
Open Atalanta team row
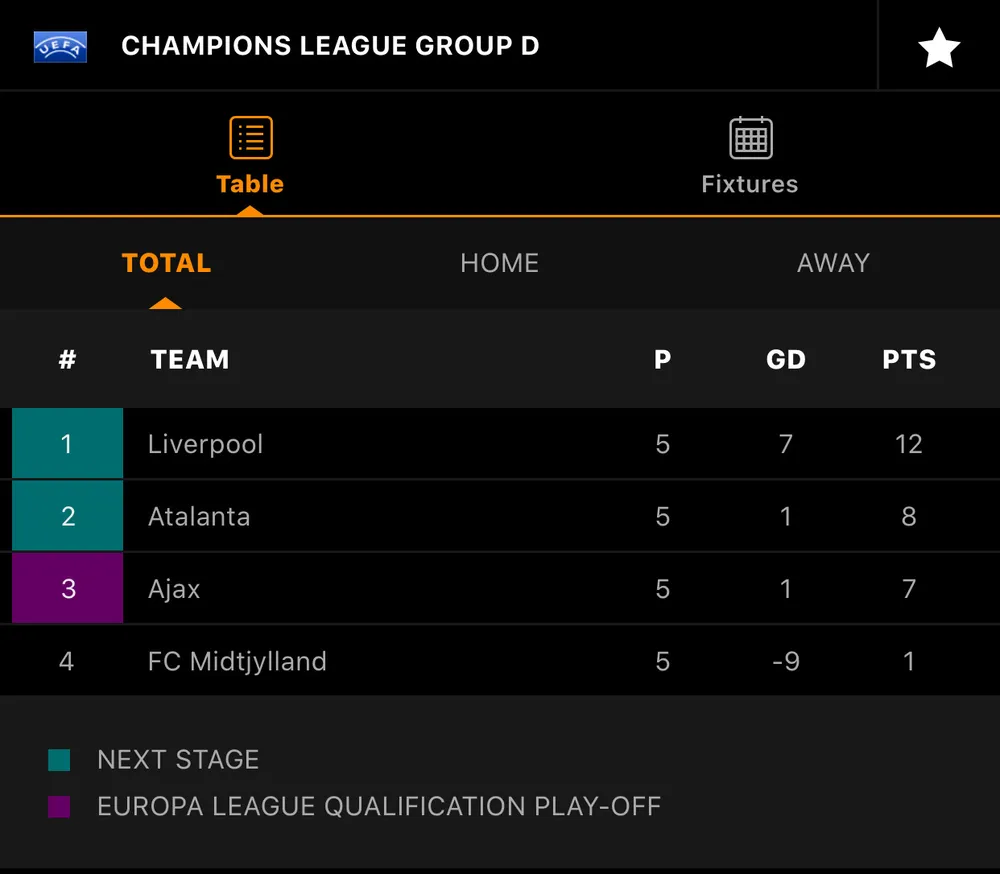[x=199, y=517]
